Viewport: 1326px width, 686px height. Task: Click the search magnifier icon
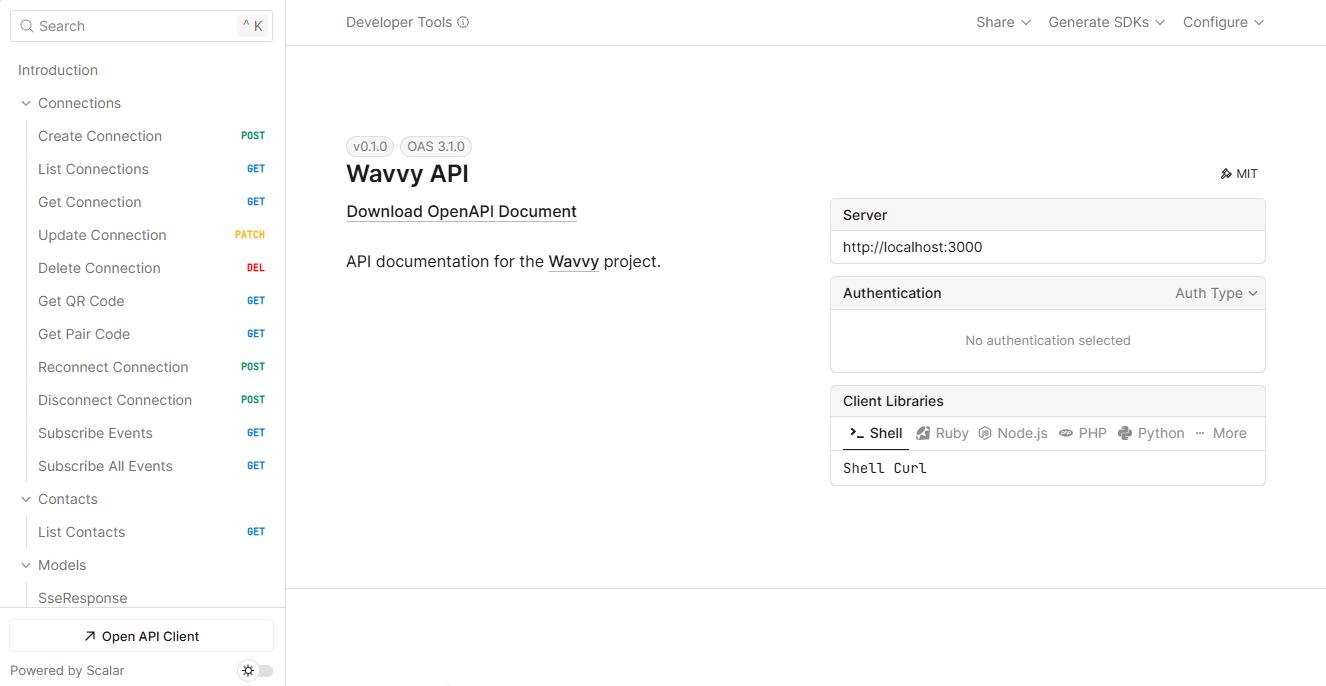(x=27, y=26)
